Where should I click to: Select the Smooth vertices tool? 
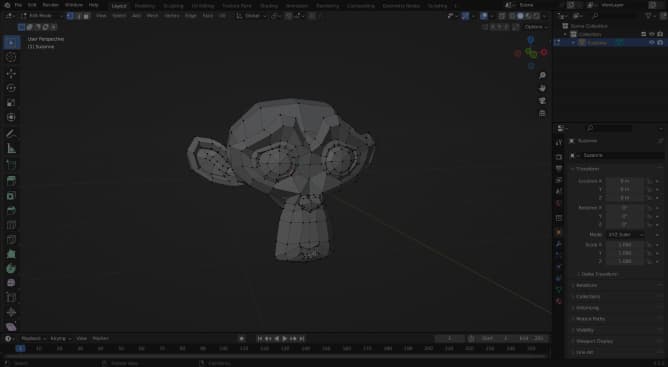pos(11,283)
